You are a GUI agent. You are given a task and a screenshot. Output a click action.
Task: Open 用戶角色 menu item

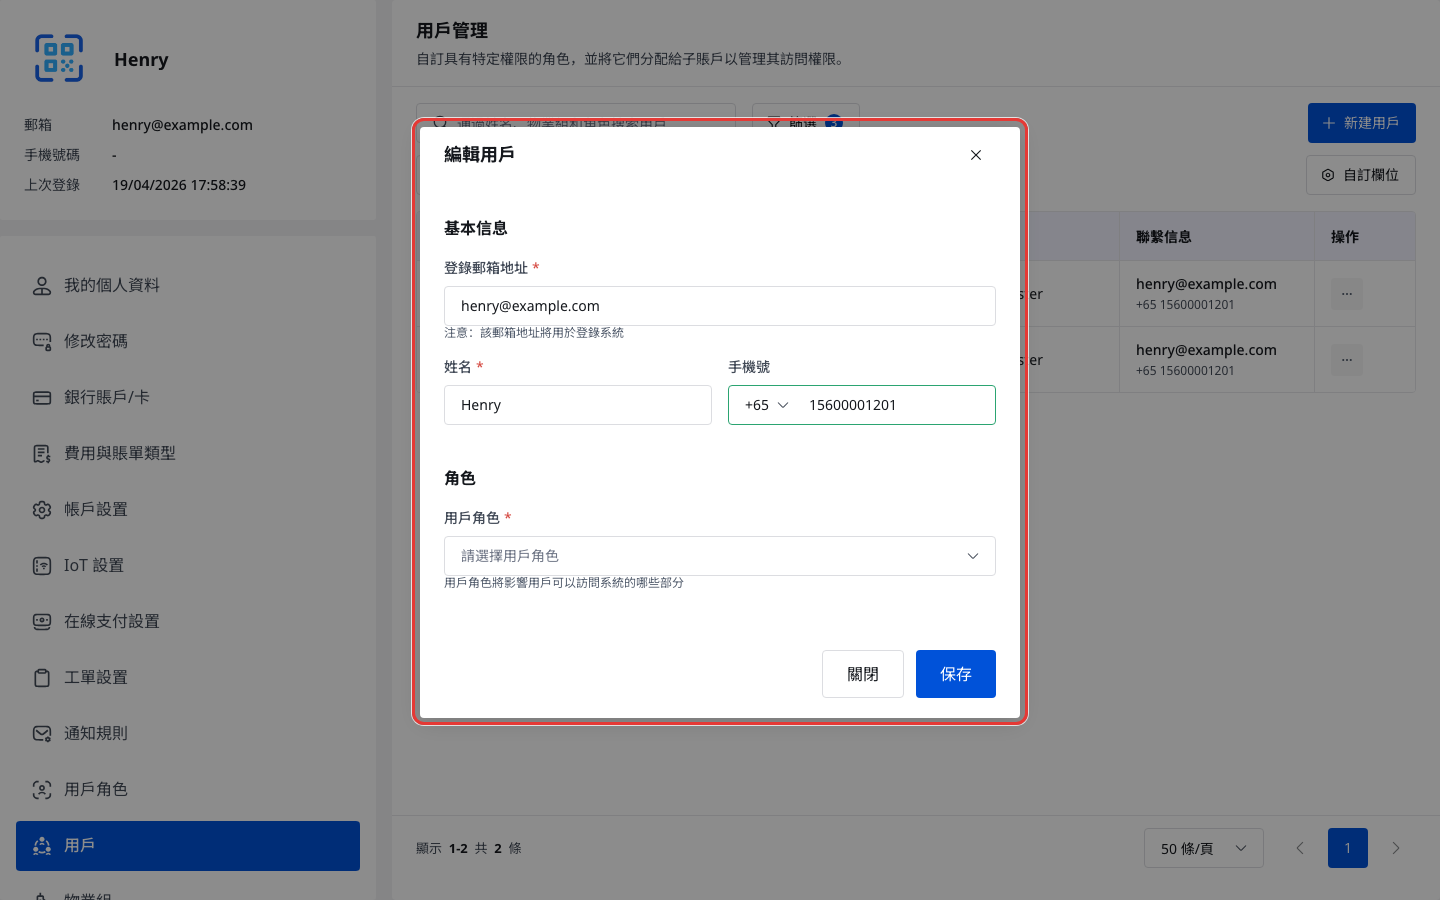(188, 790)
